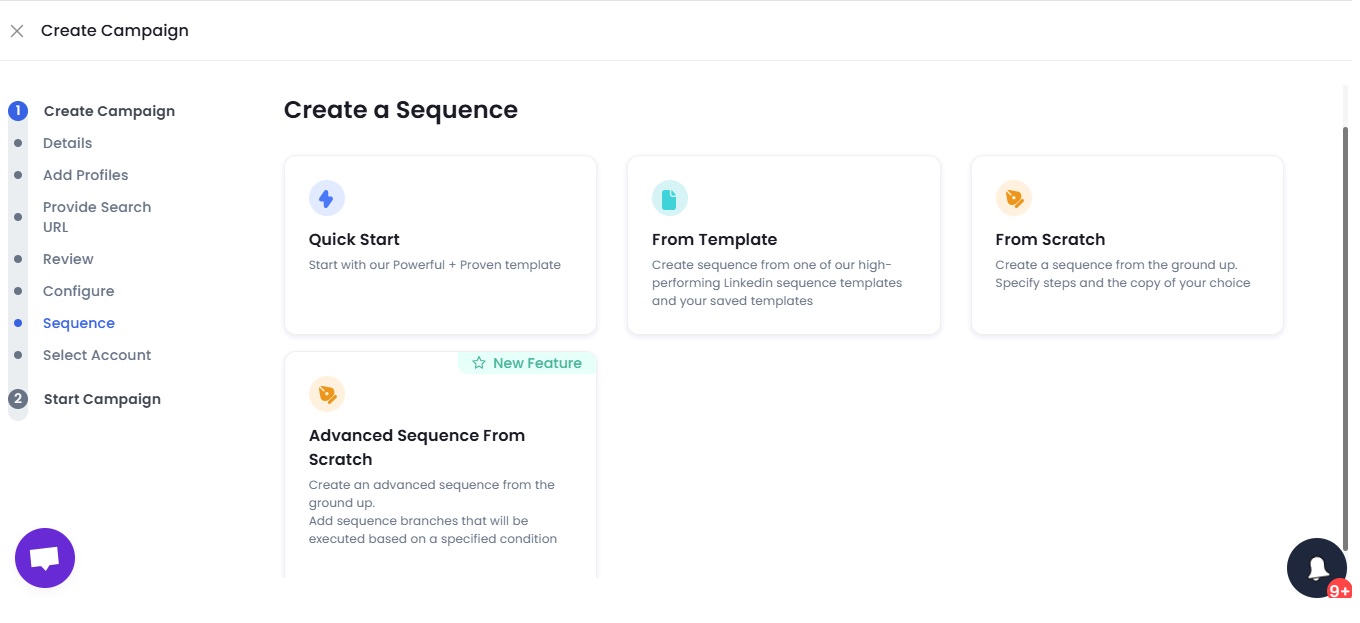Open the notifications bell
The image size is (1360, 623).
1316,567
